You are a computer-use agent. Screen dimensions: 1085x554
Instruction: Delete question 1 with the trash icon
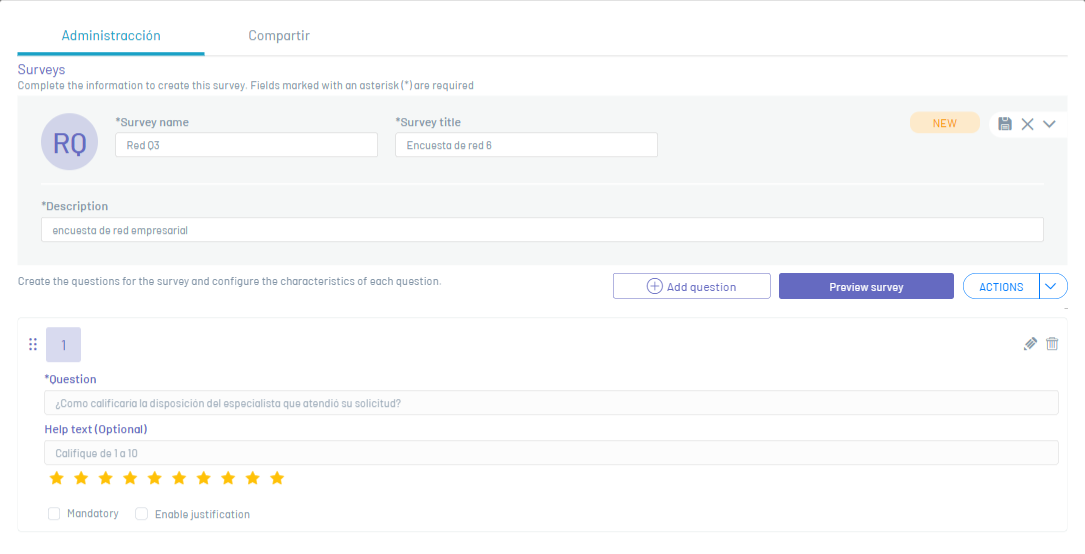(1052, 344)
